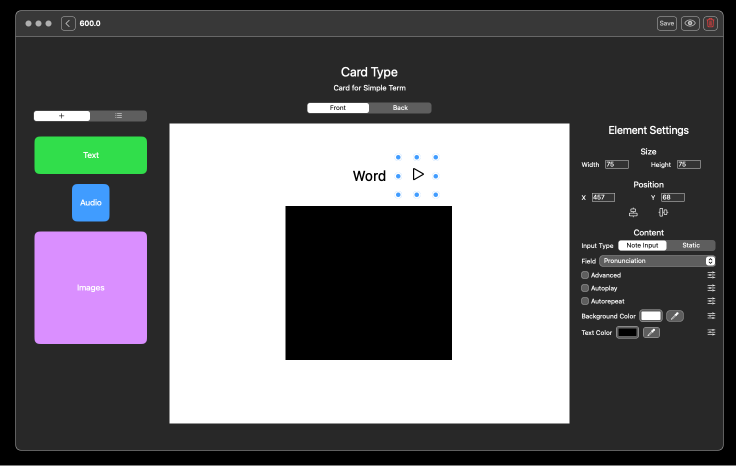Screen dimensions: 736x466
Task: Enable the Advanced checkbox
Action: 585,275
